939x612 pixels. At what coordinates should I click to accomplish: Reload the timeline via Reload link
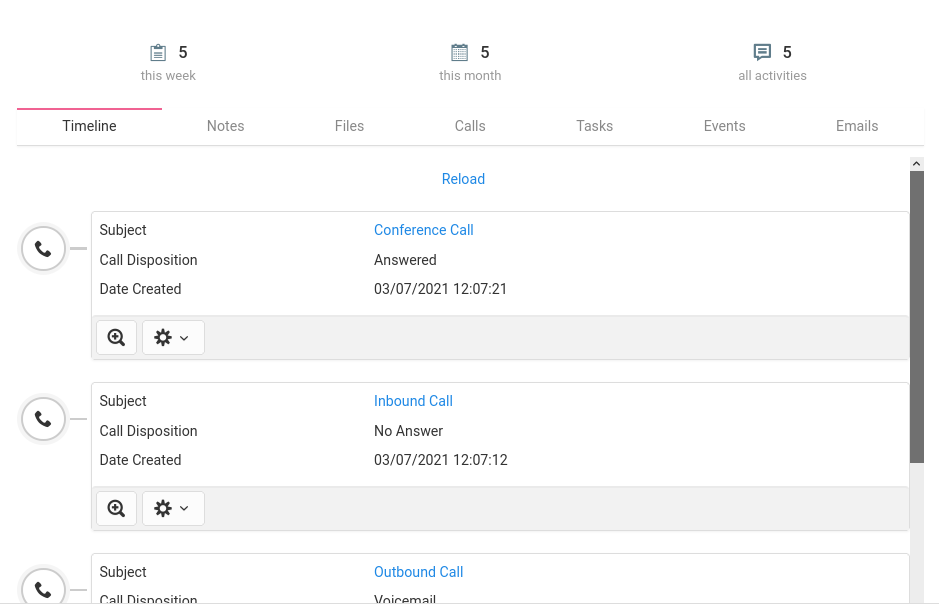coord(463,179)
